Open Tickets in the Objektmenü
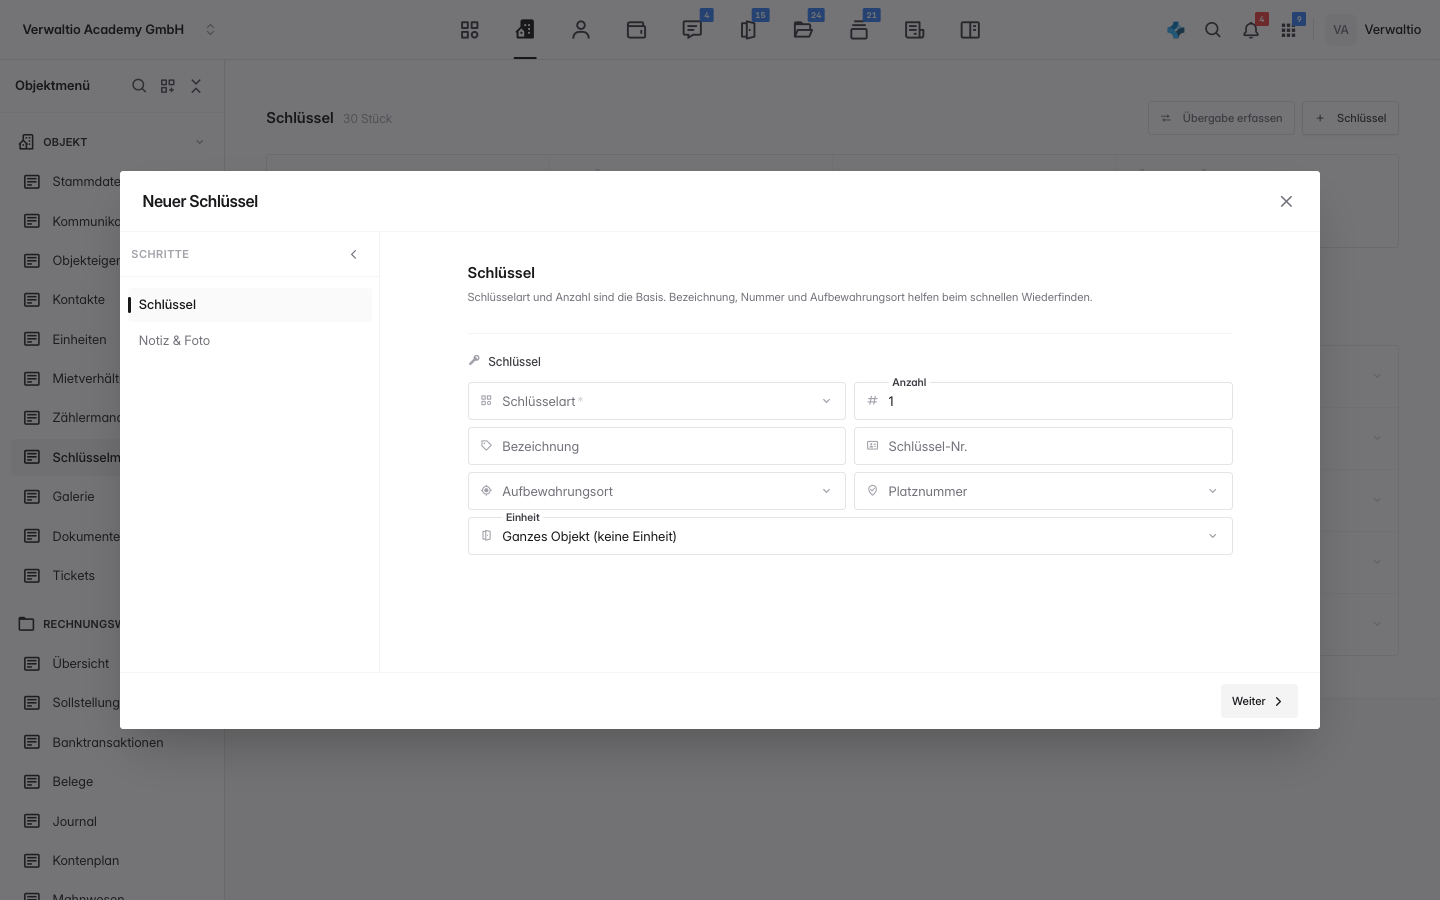 74,575
